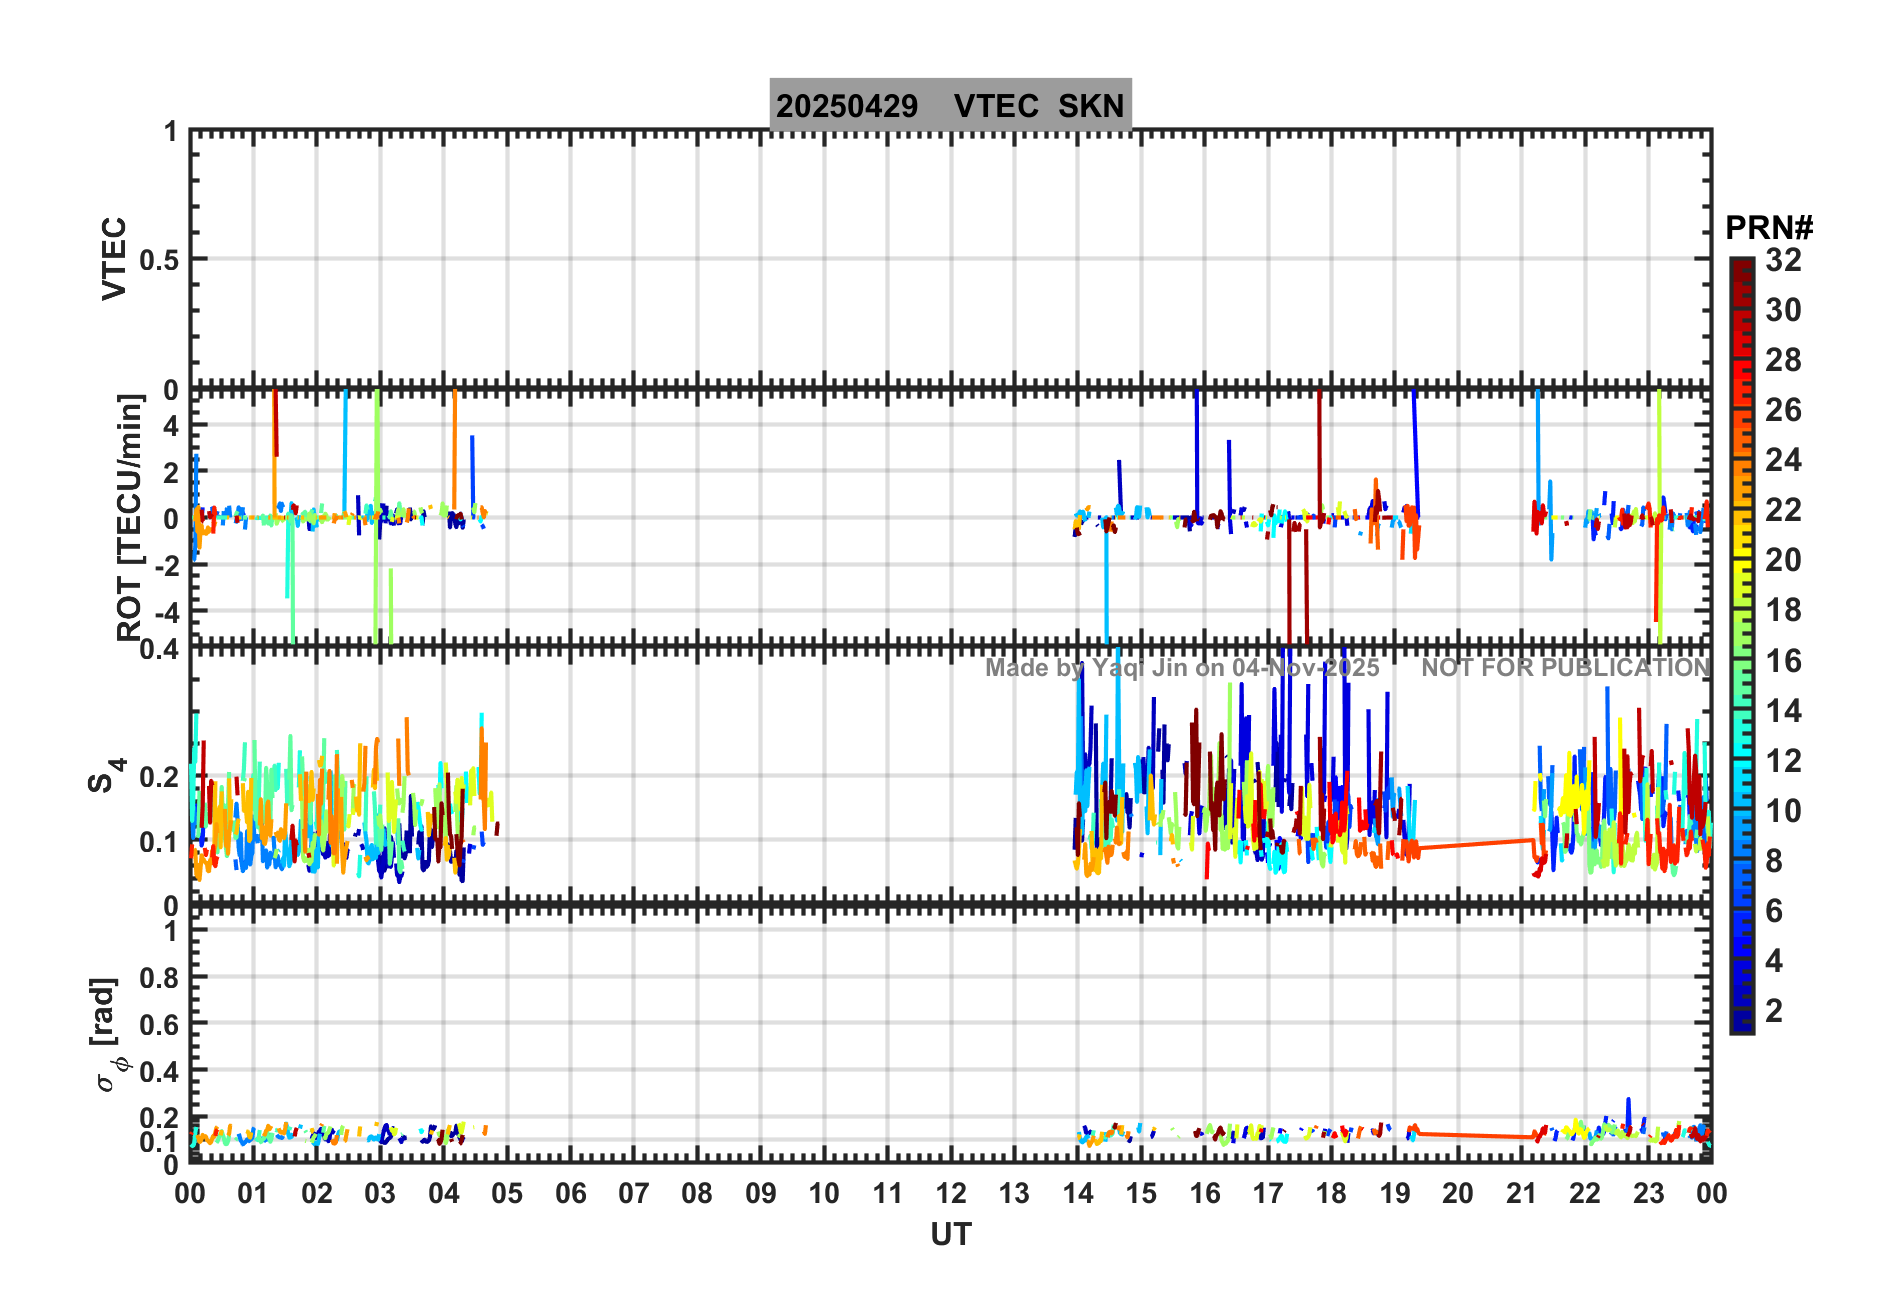Click the ROT [TECU/min] axis label
This screenshot has width=1902, height=1292.
129,516
